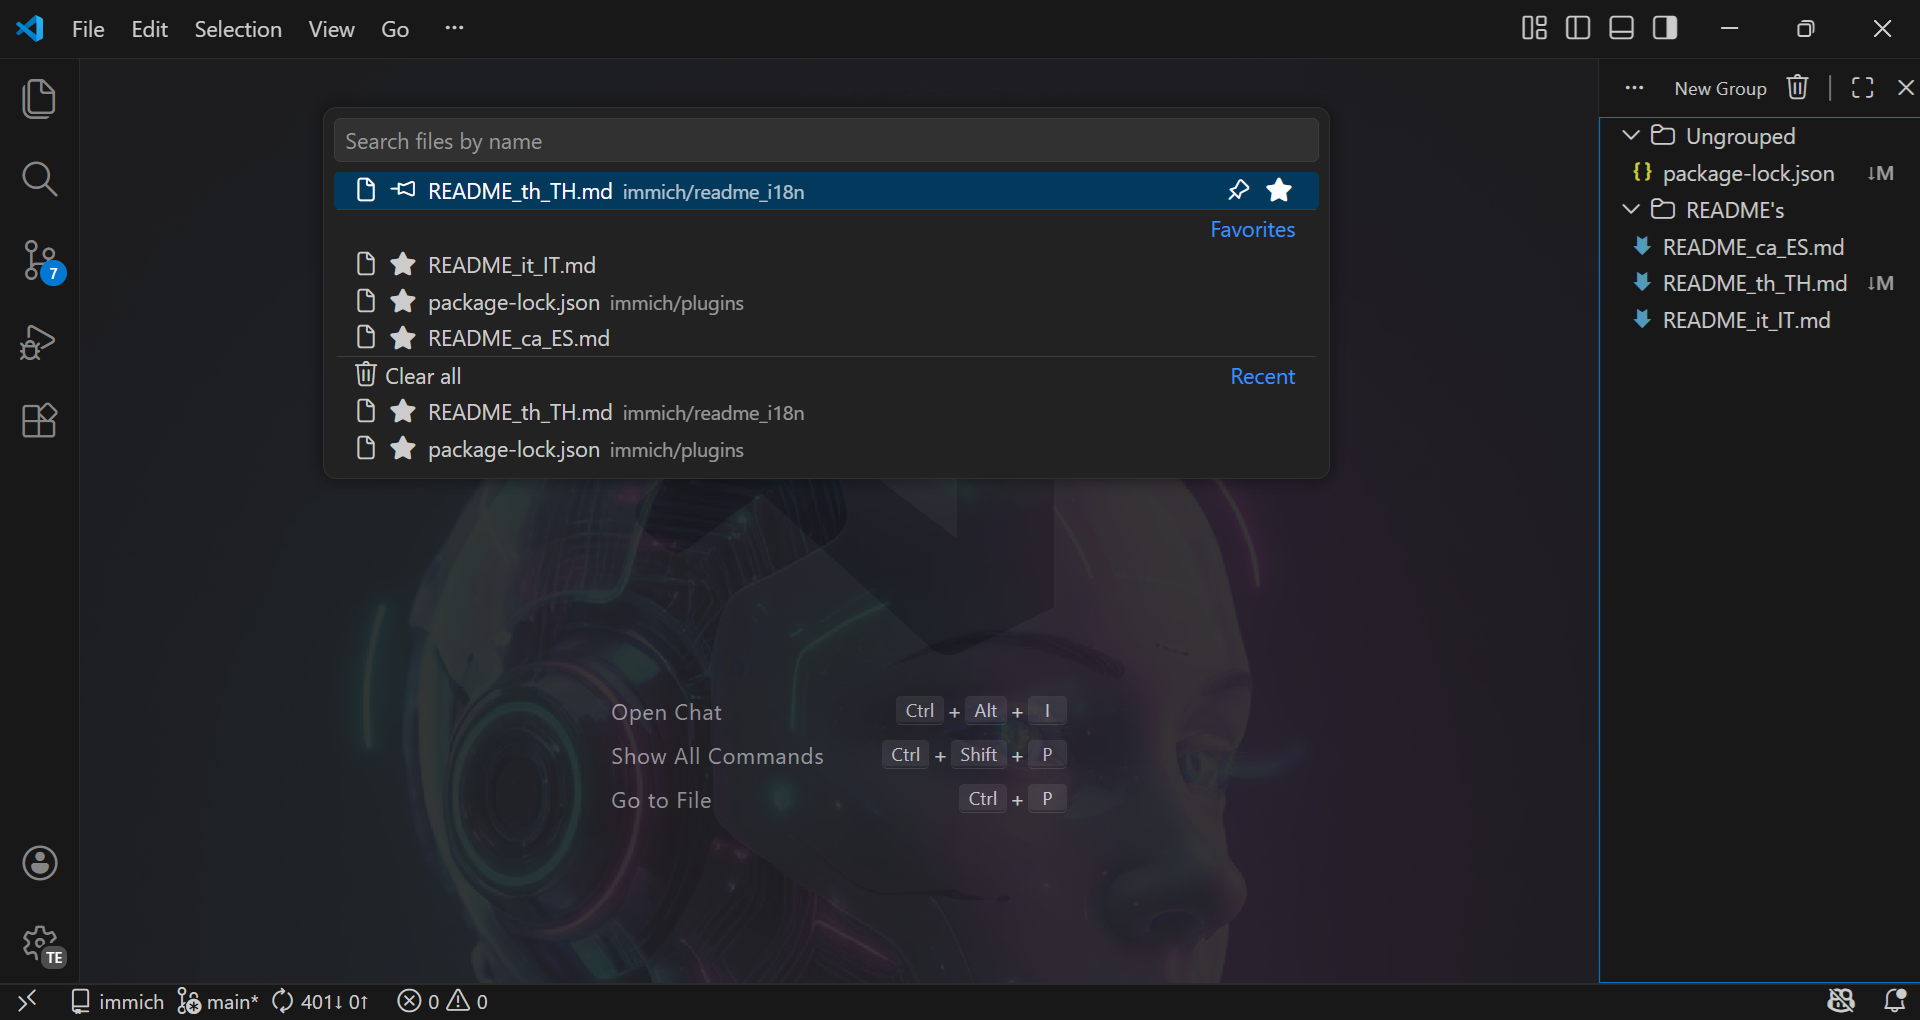The width and height of the screenshot is (1920, 1020).
Task: Show more menu bar items ellipsis
Action: point(454,28)
